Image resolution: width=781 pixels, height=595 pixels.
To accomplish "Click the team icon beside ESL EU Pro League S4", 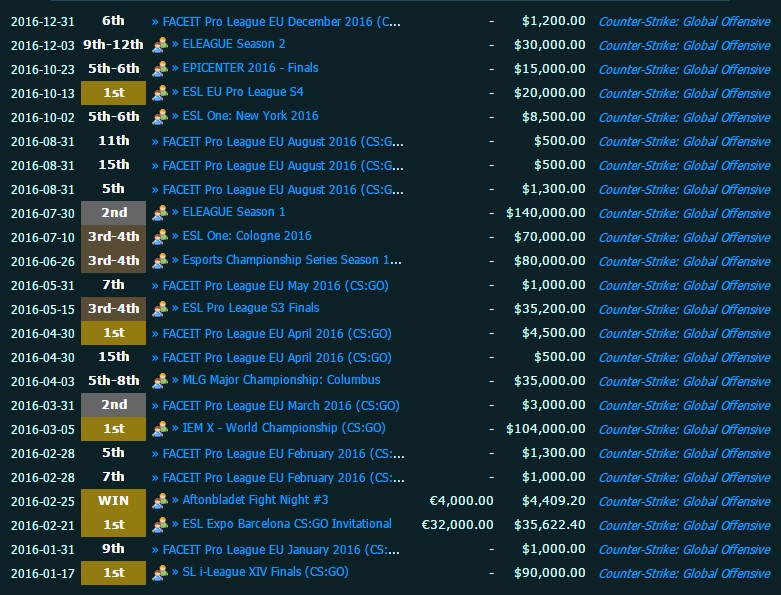I will [160, 93].
